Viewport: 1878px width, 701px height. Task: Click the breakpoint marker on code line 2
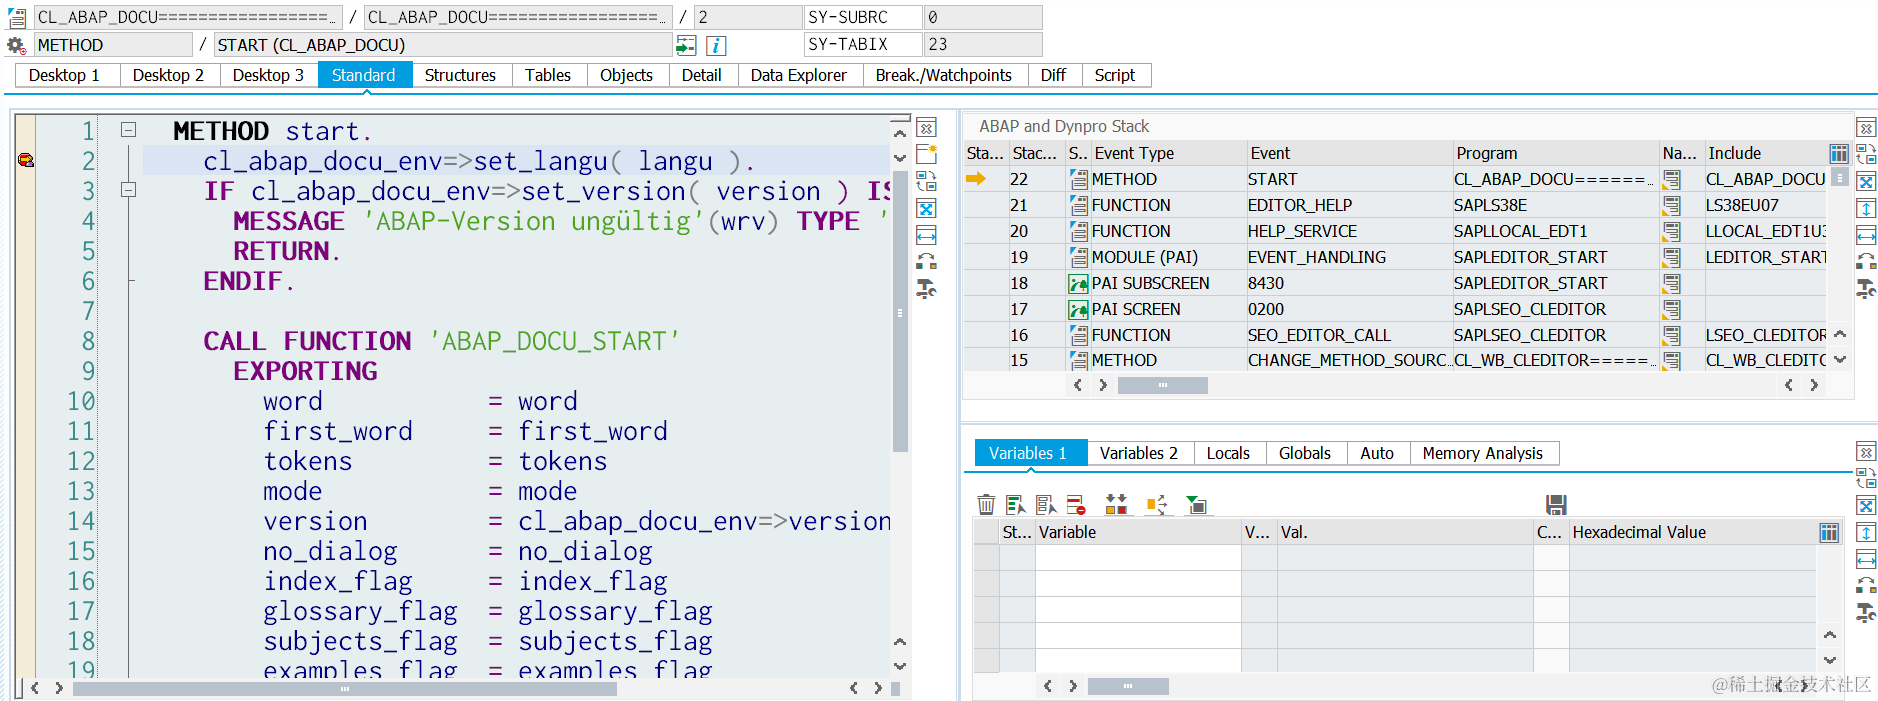[26, 160]
